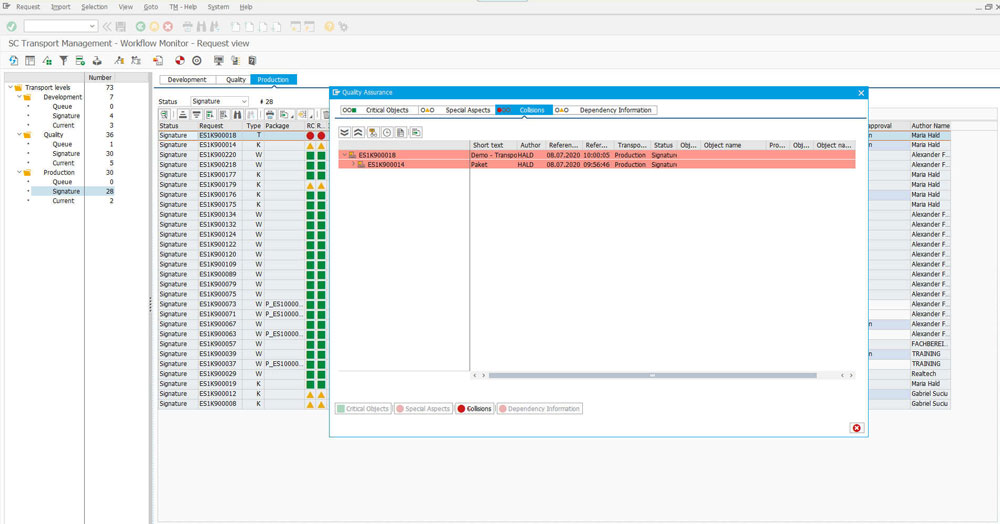
Task: Switch to the Quality tab
Action: pyautogui.click(x=235, y=80)
